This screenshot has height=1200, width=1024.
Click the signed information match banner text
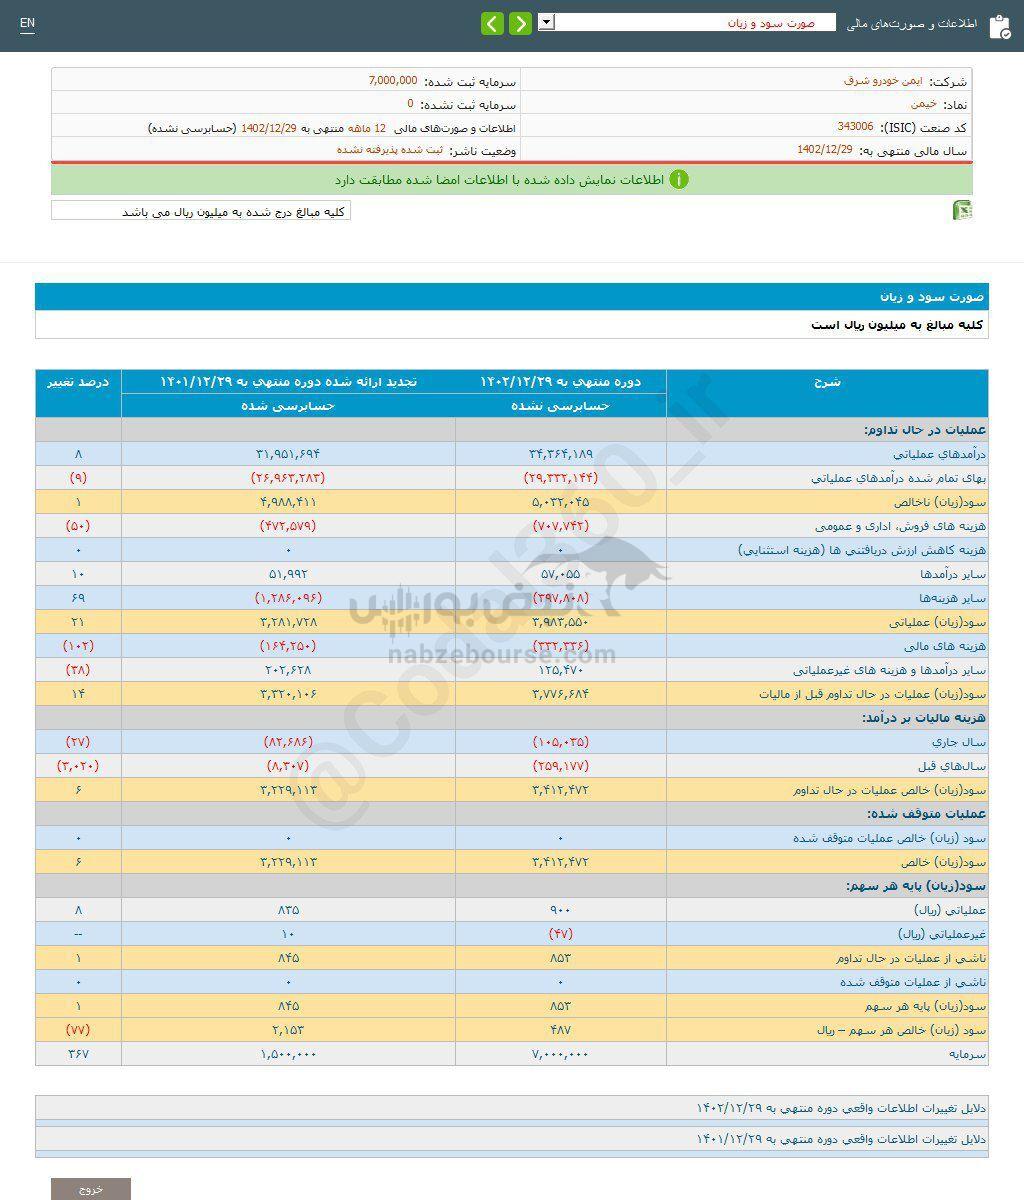[x=499, y=180]
